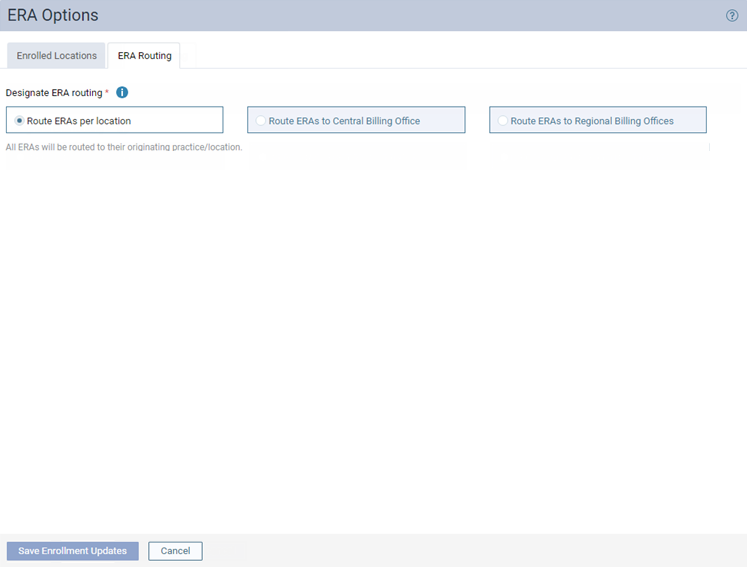The height and width of the screenshot is (567, 747).
Task: Click the header bar beside ERA Options title
Action: (x=400, y=16)
